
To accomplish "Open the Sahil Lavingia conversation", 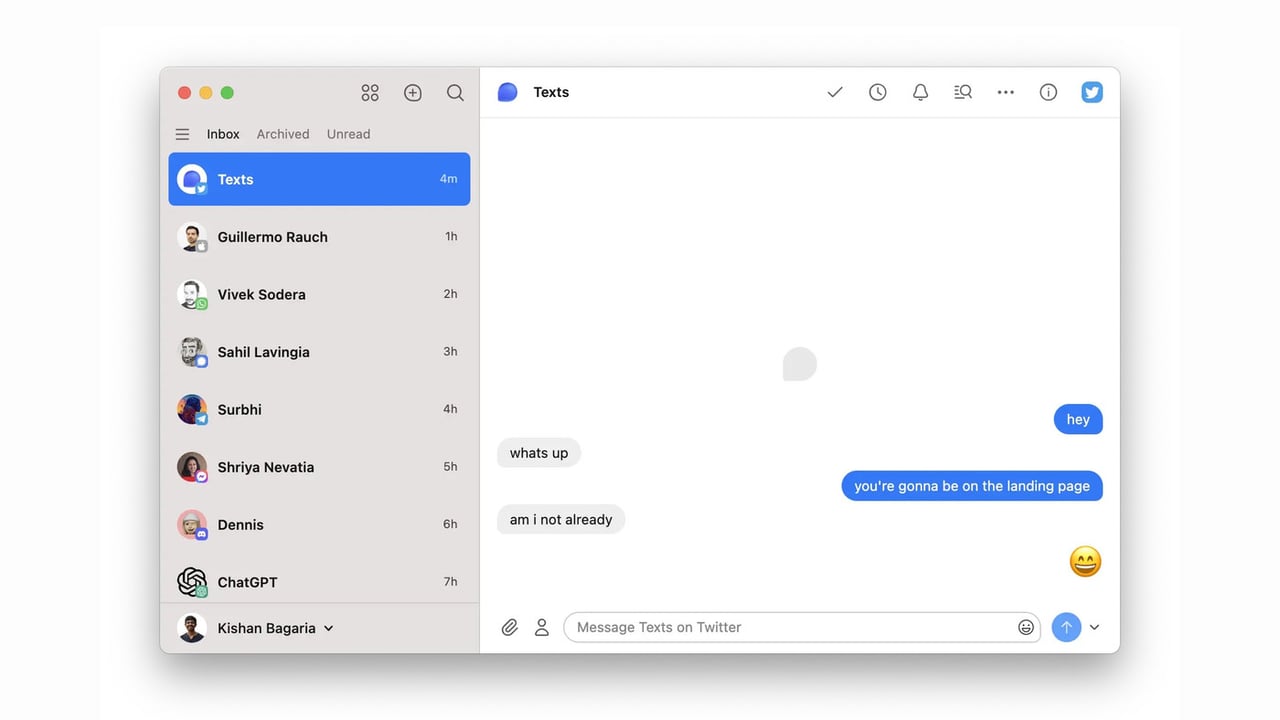I will point(319,352).
